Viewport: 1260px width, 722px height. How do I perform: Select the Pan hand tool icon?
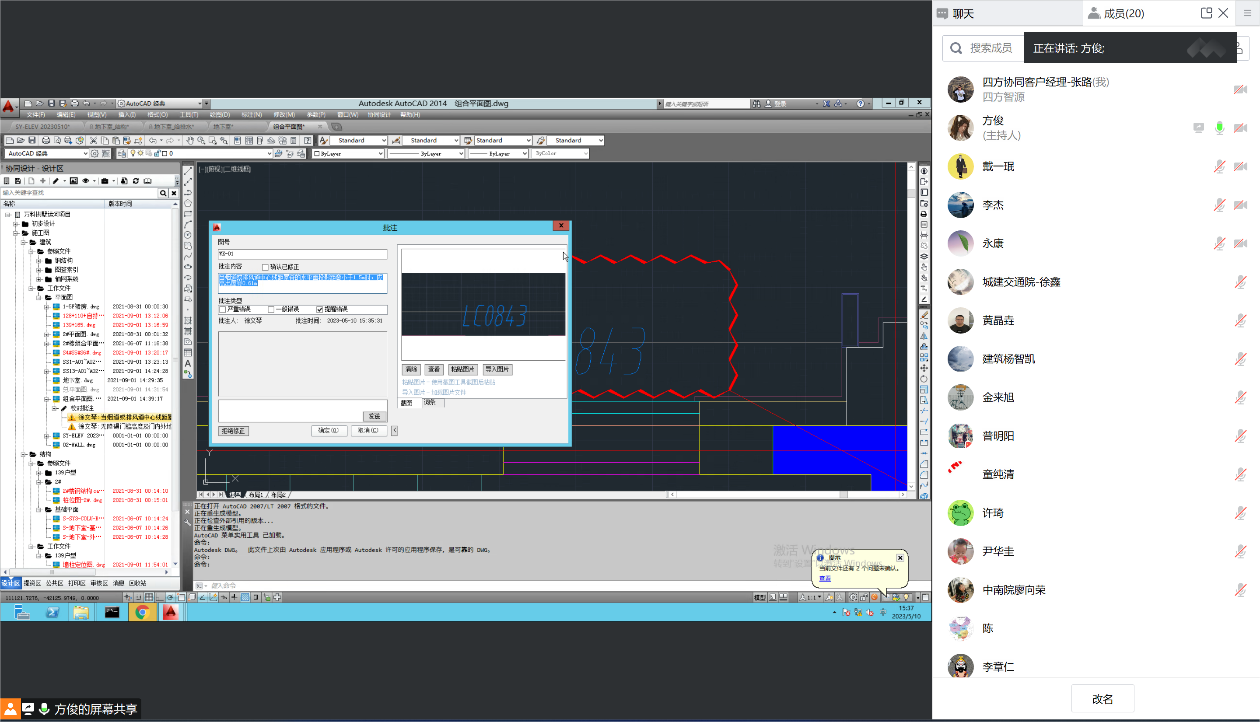coord(189,140)
